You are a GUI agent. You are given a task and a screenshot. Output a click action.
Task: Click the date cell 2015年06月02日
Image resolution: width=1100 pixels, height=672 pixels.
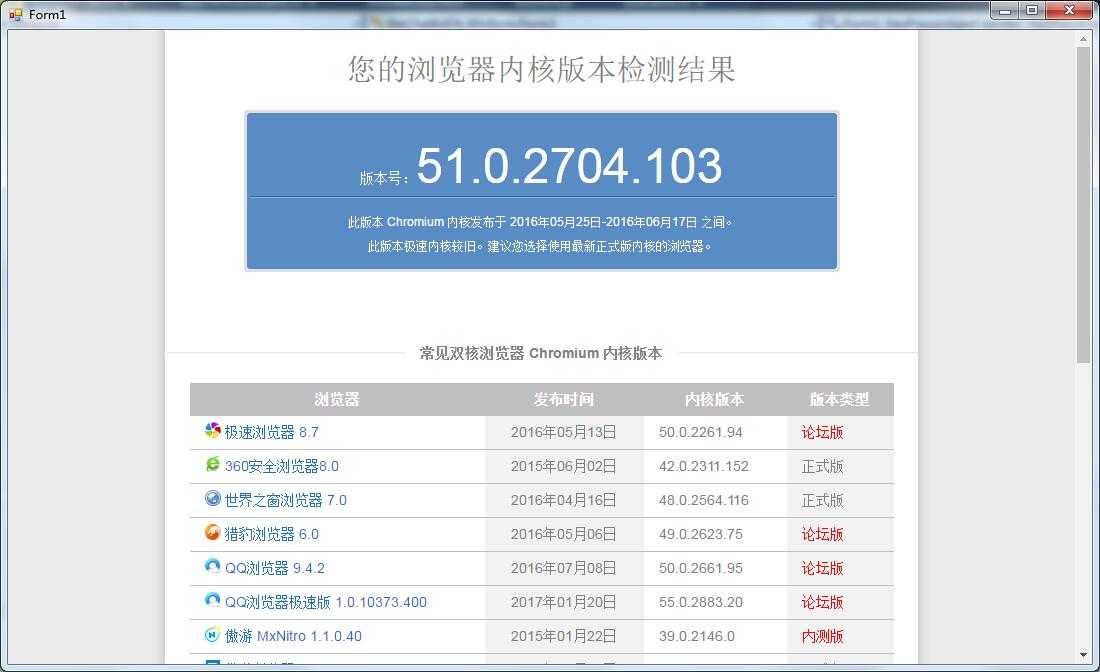(x=564, y=466)
